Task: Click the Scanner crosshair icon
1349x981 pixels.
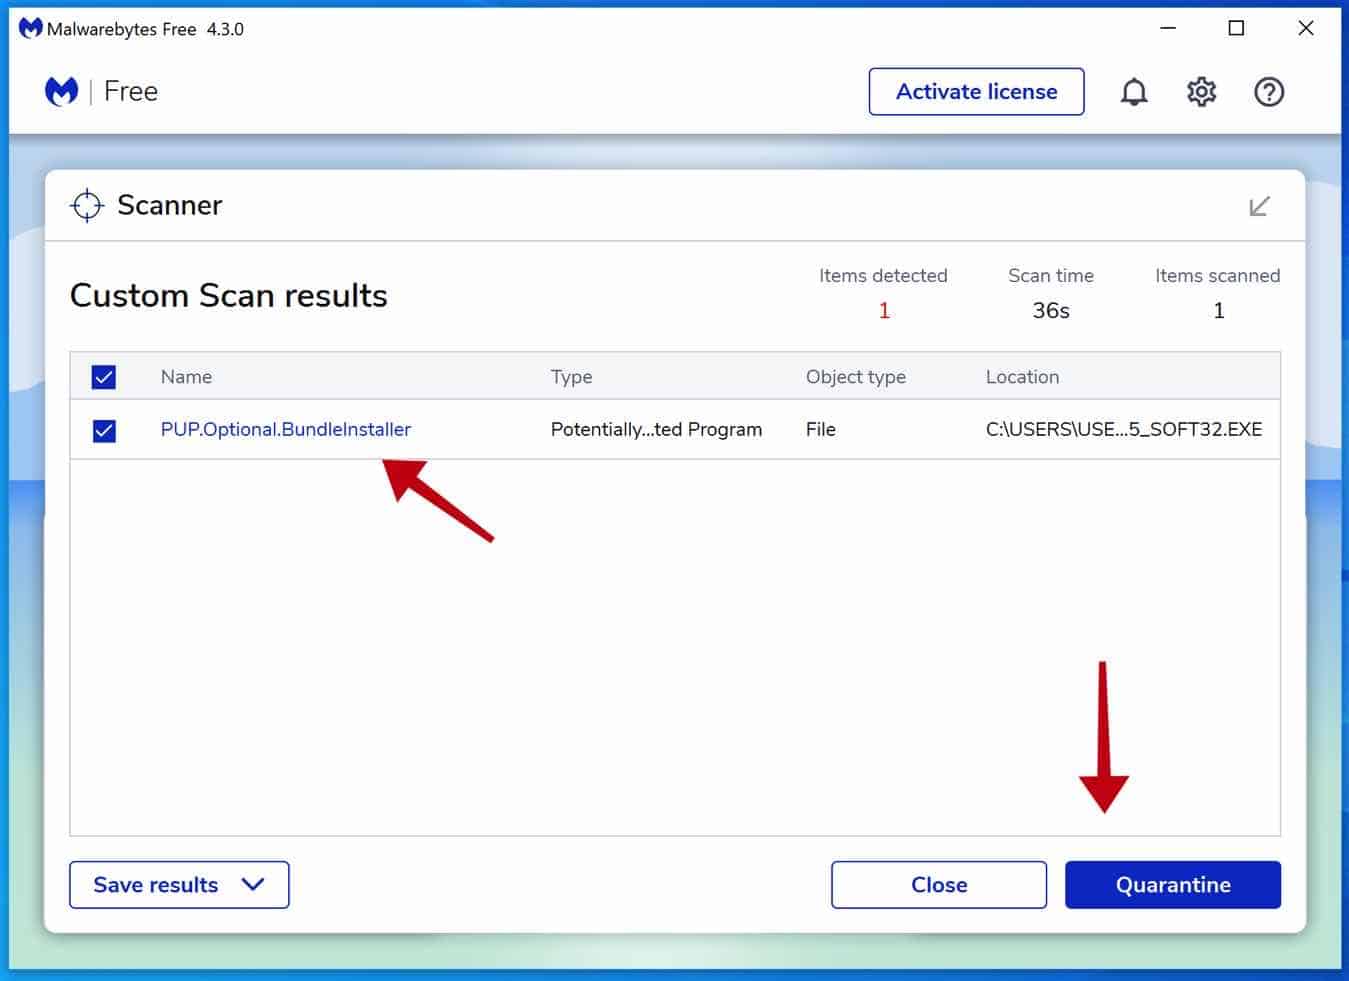Action: (87, 205)
